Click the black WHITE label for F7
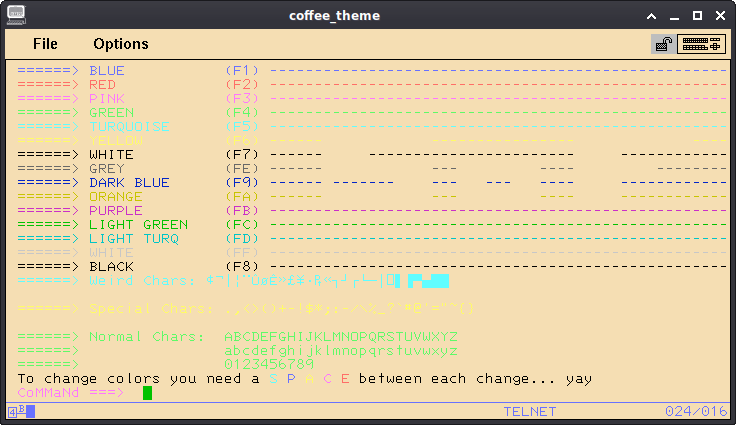The image size is (736, 425). tap(112, 155)
